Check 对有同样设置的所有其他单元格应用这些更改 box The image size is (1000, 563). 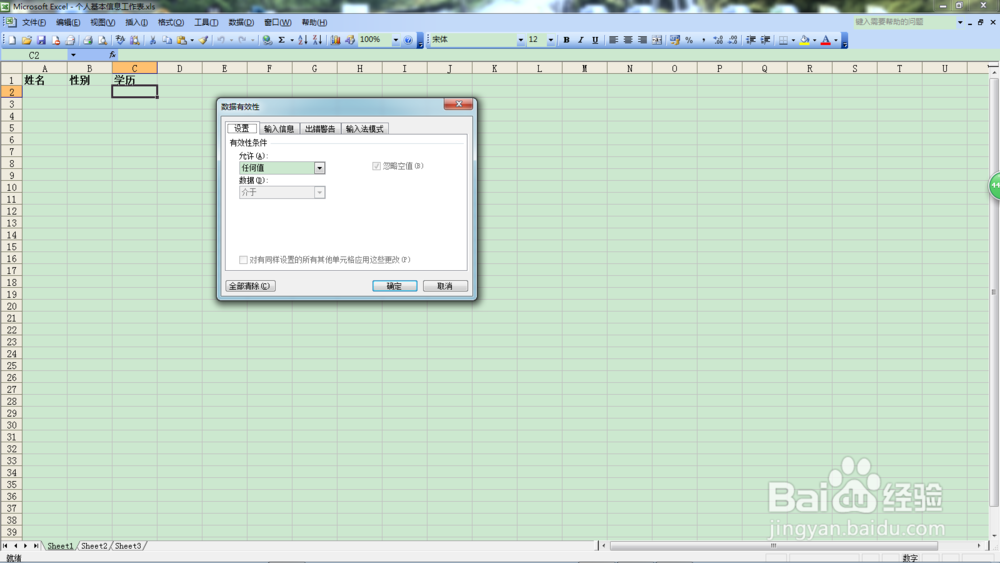pos(243,260)
